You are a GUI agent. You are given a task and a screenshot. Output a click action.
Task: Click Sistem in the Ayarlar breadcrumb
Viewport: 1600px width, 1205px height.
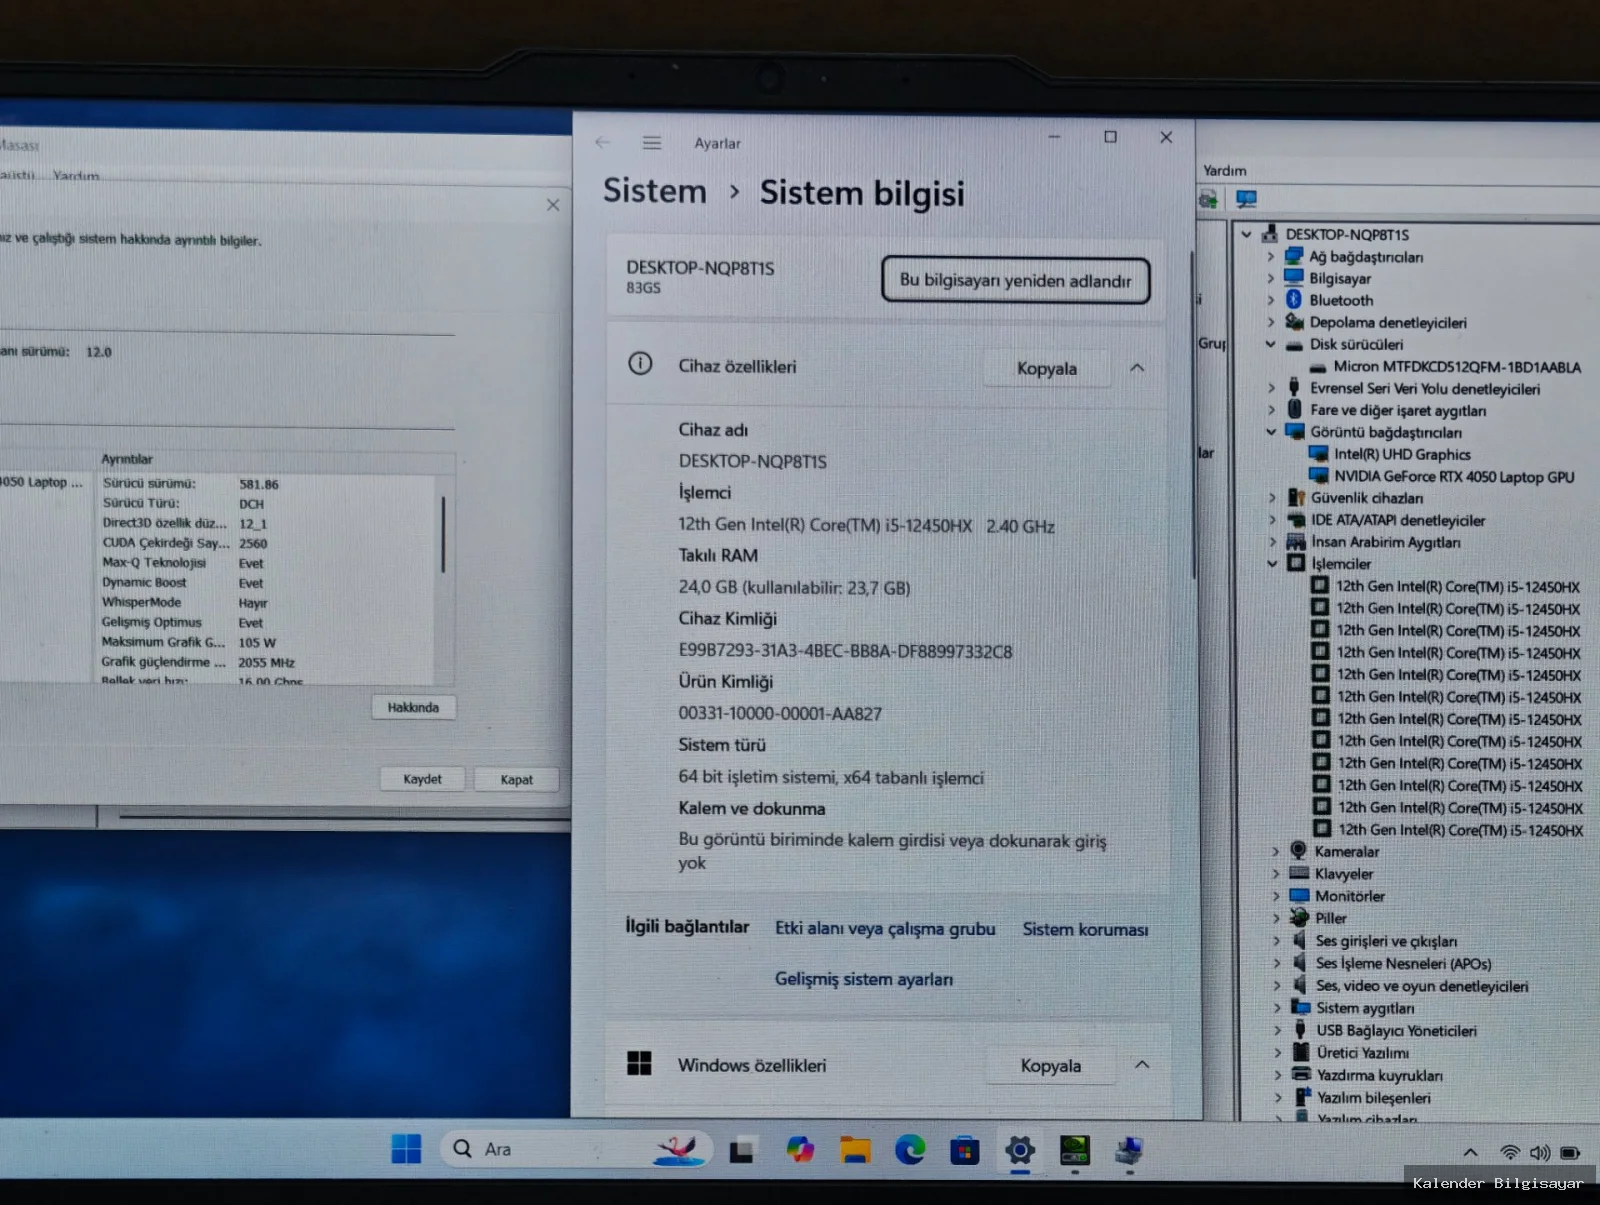click(x=654, y=190)
